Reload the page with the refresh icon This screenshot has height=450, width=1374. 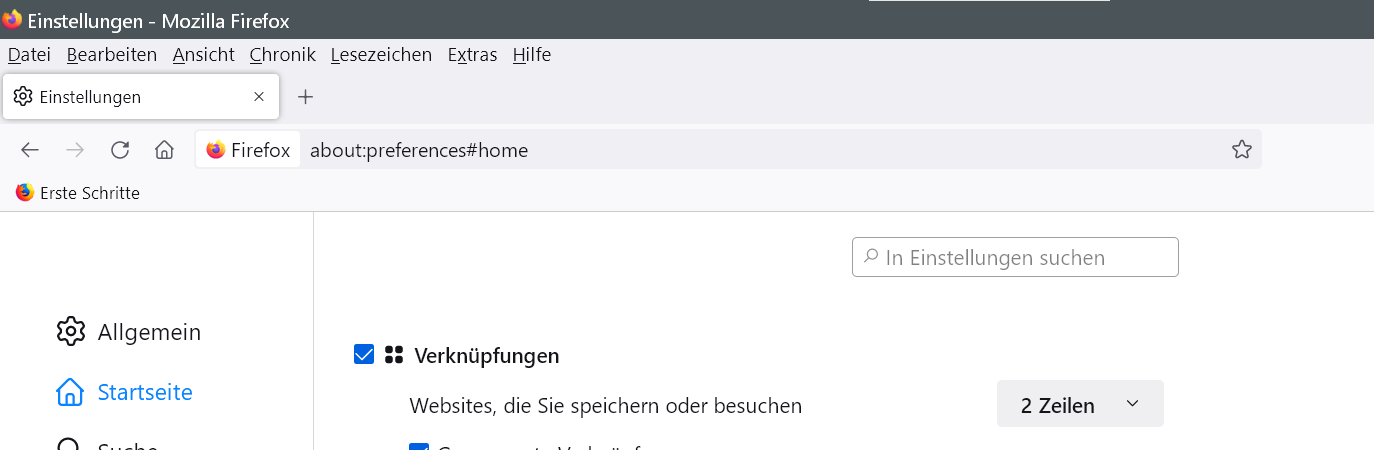click(x=120, y=150)
